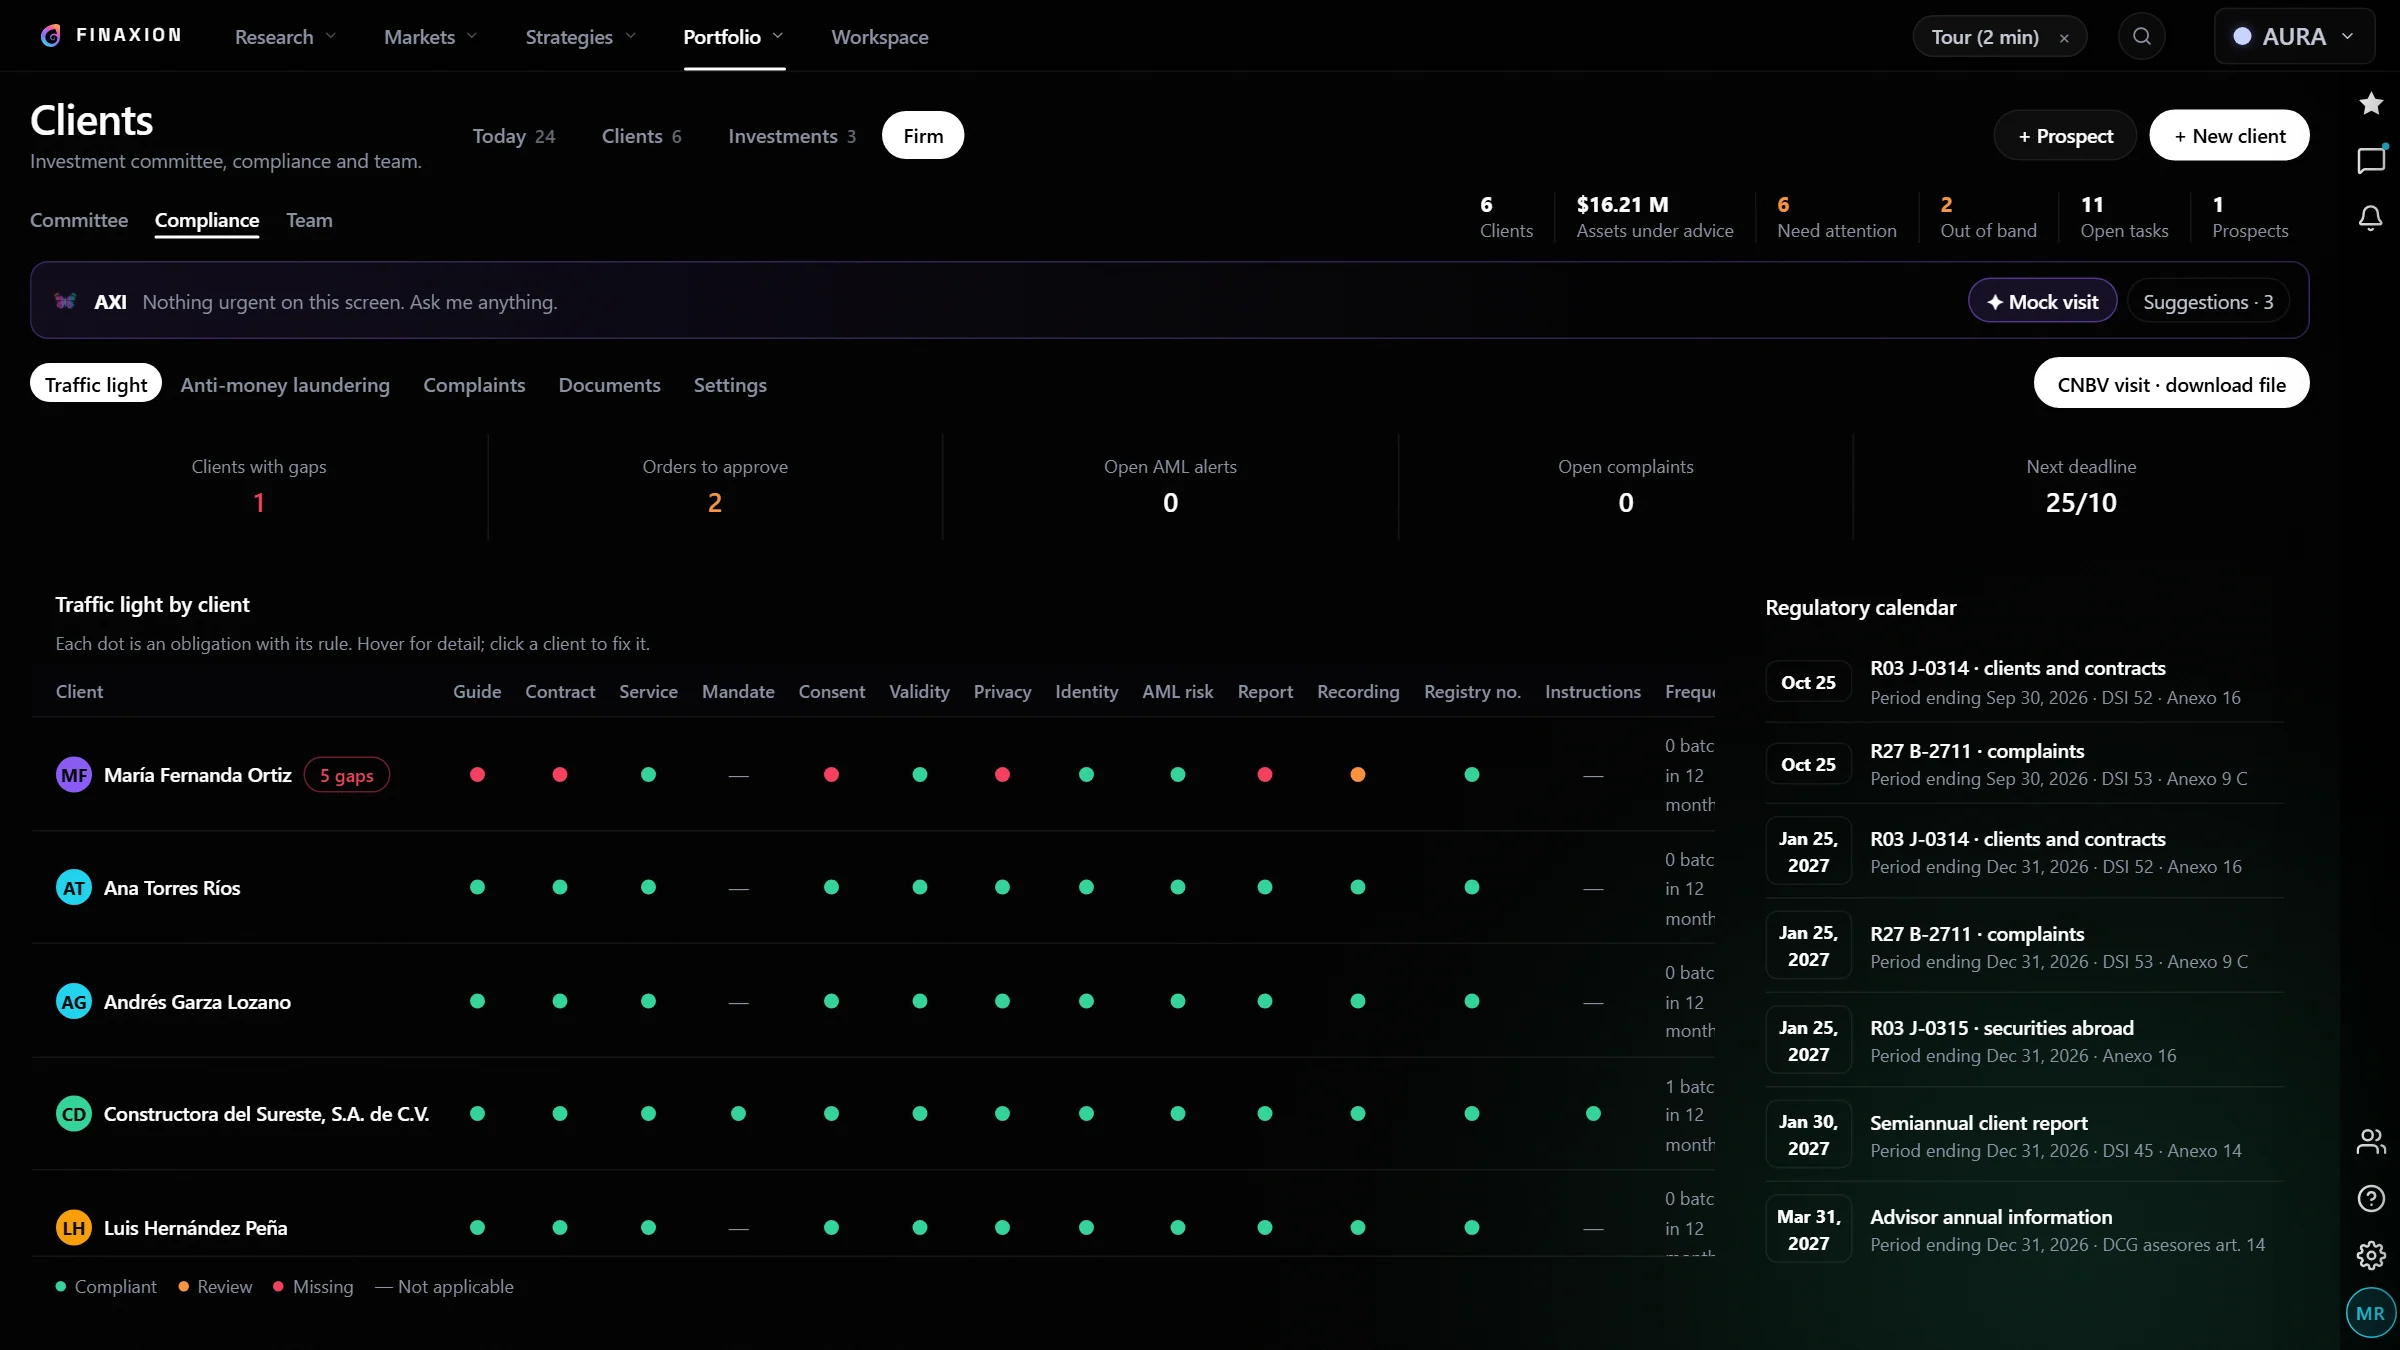Click Constructora del Sureste green Instructions dot
The width and height of the screenshot is (2400, 1350).
pyautogui.click(x=1593, y=1114)
